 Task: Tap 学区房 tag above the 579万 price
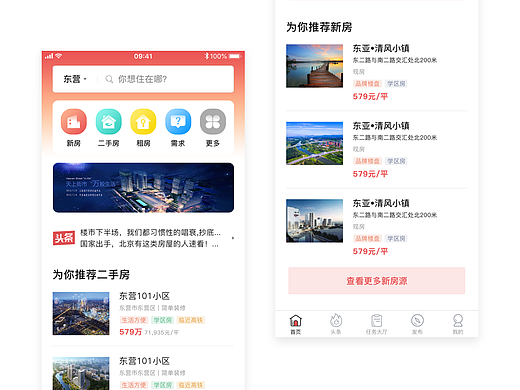162,320
